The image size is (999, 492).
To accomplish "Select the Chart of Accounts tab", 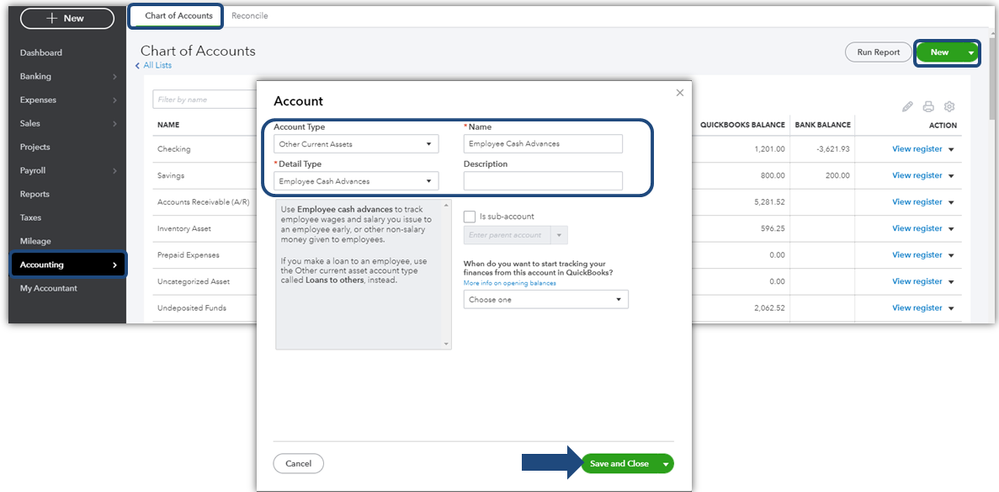I will pos(179,16).
